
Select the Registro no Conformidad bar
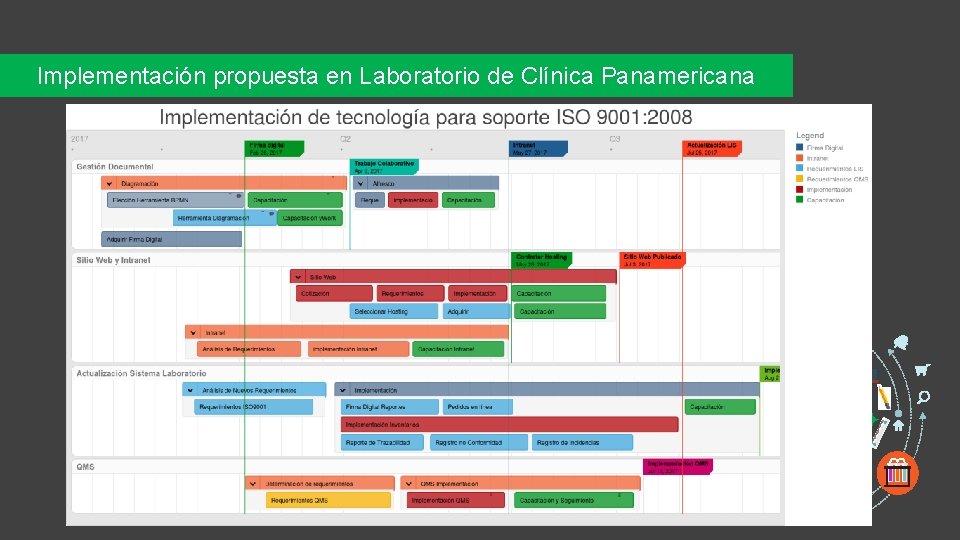pyautogui.click(x=479, y=442)
